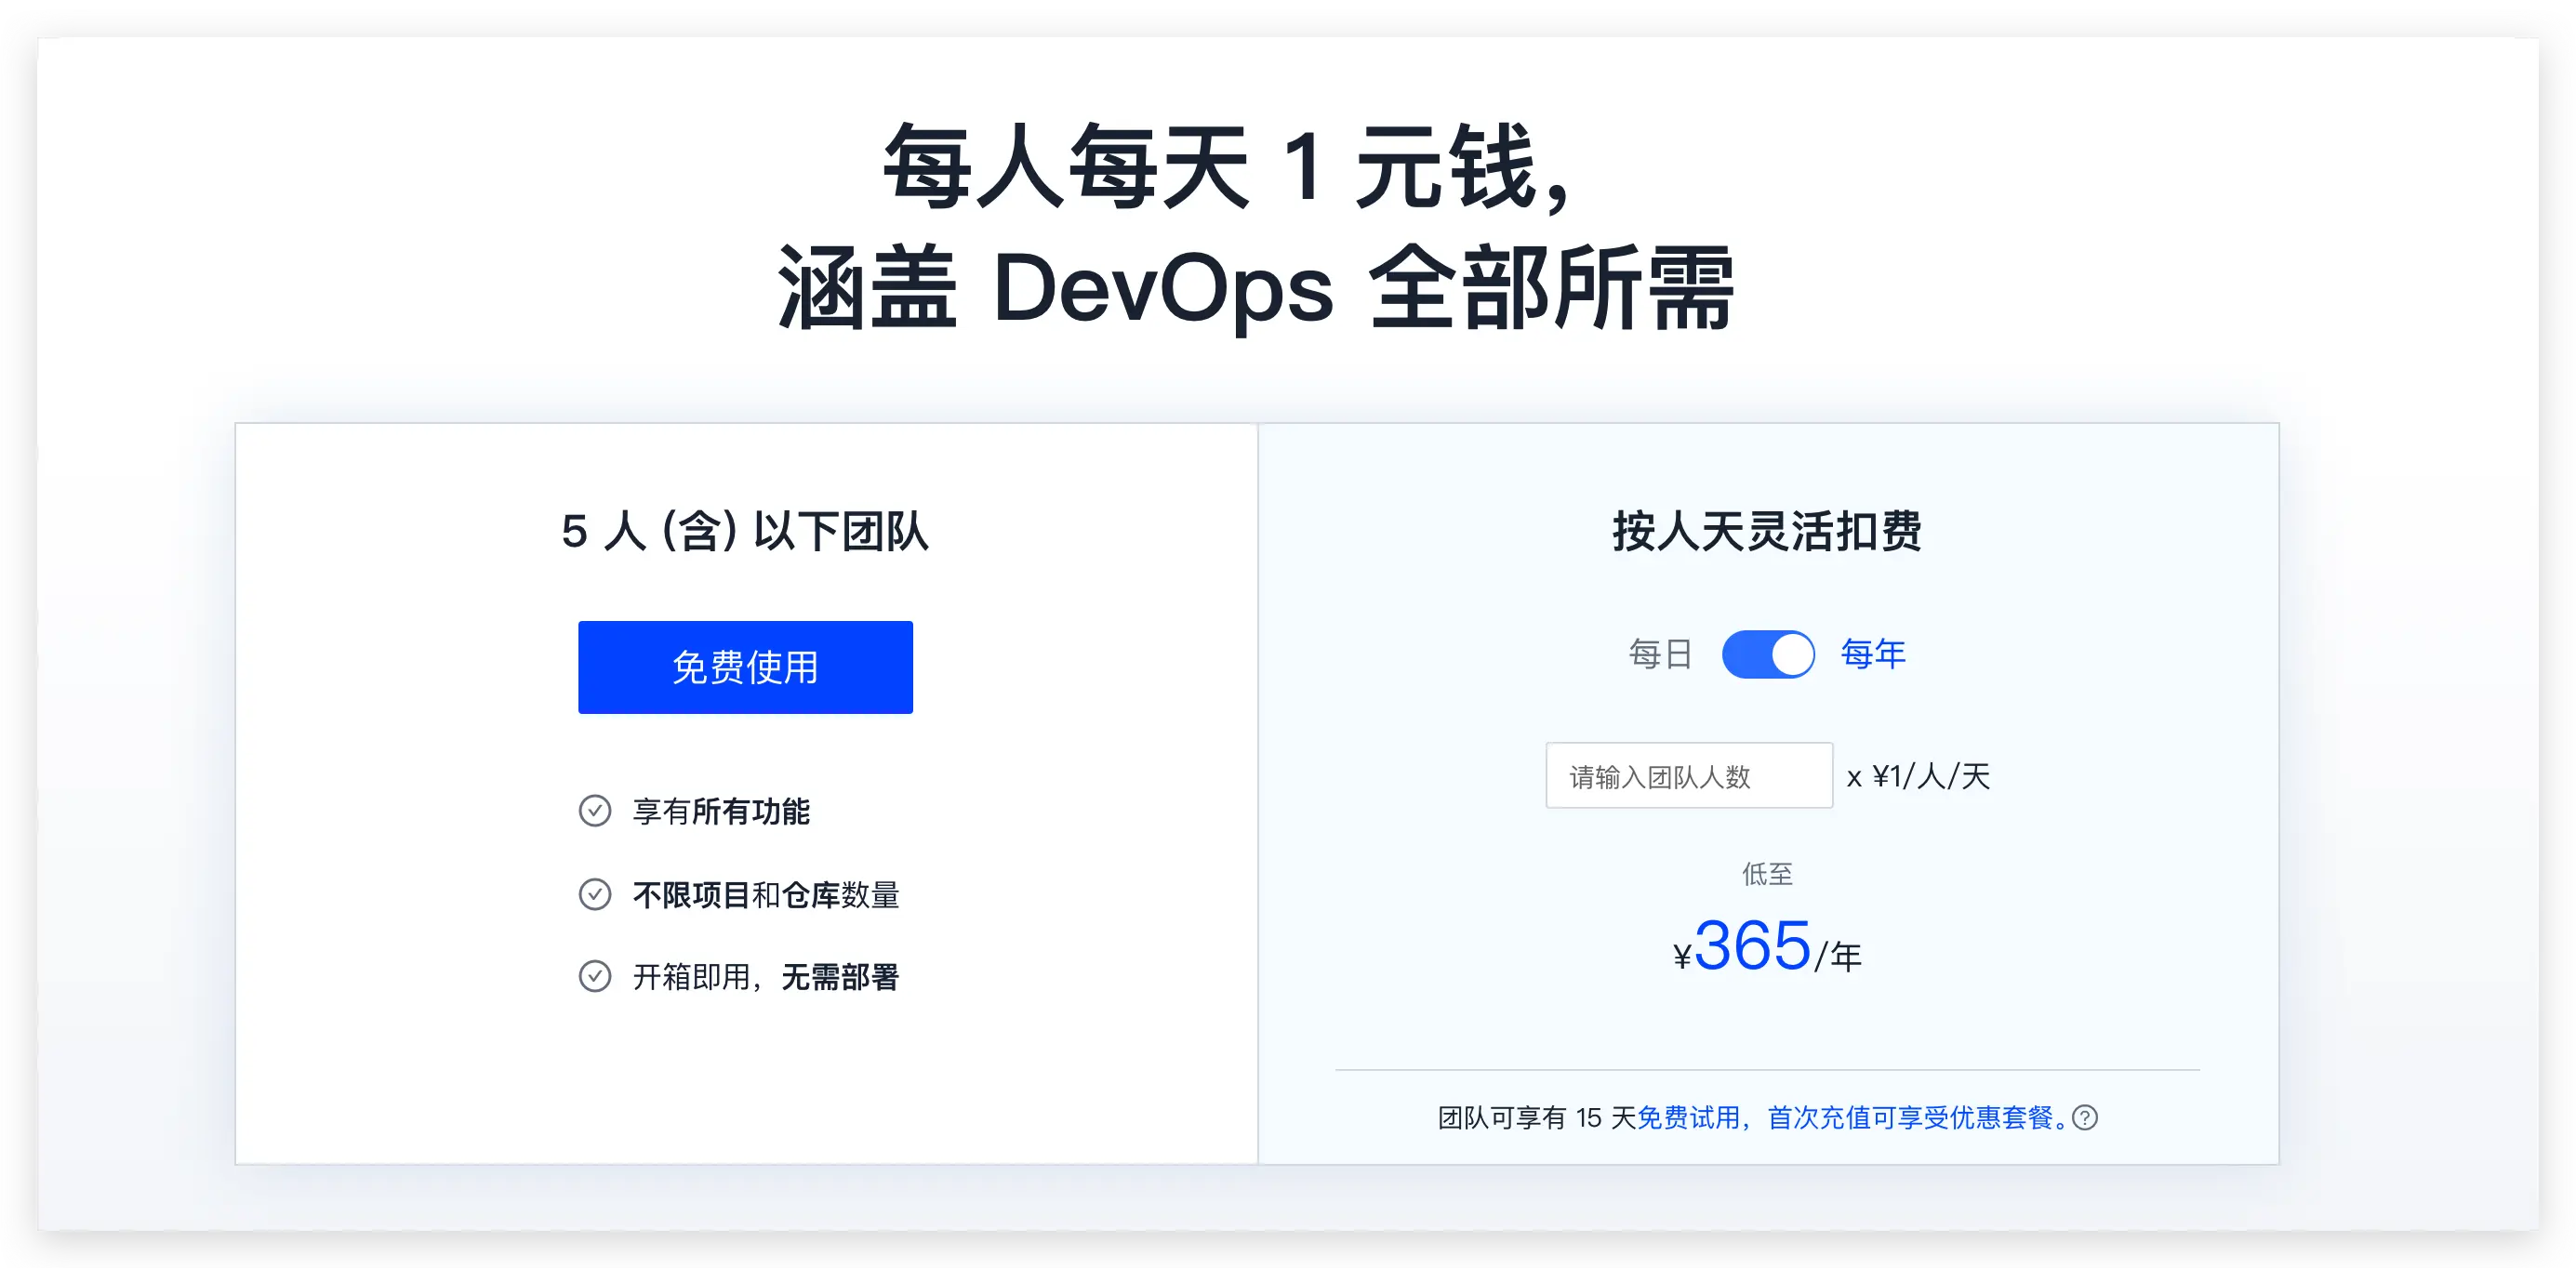Click the 涵盖 DevOps 全部所需 headline
Screen dimensions: 2576x1268
click(x=1256, y=288)
